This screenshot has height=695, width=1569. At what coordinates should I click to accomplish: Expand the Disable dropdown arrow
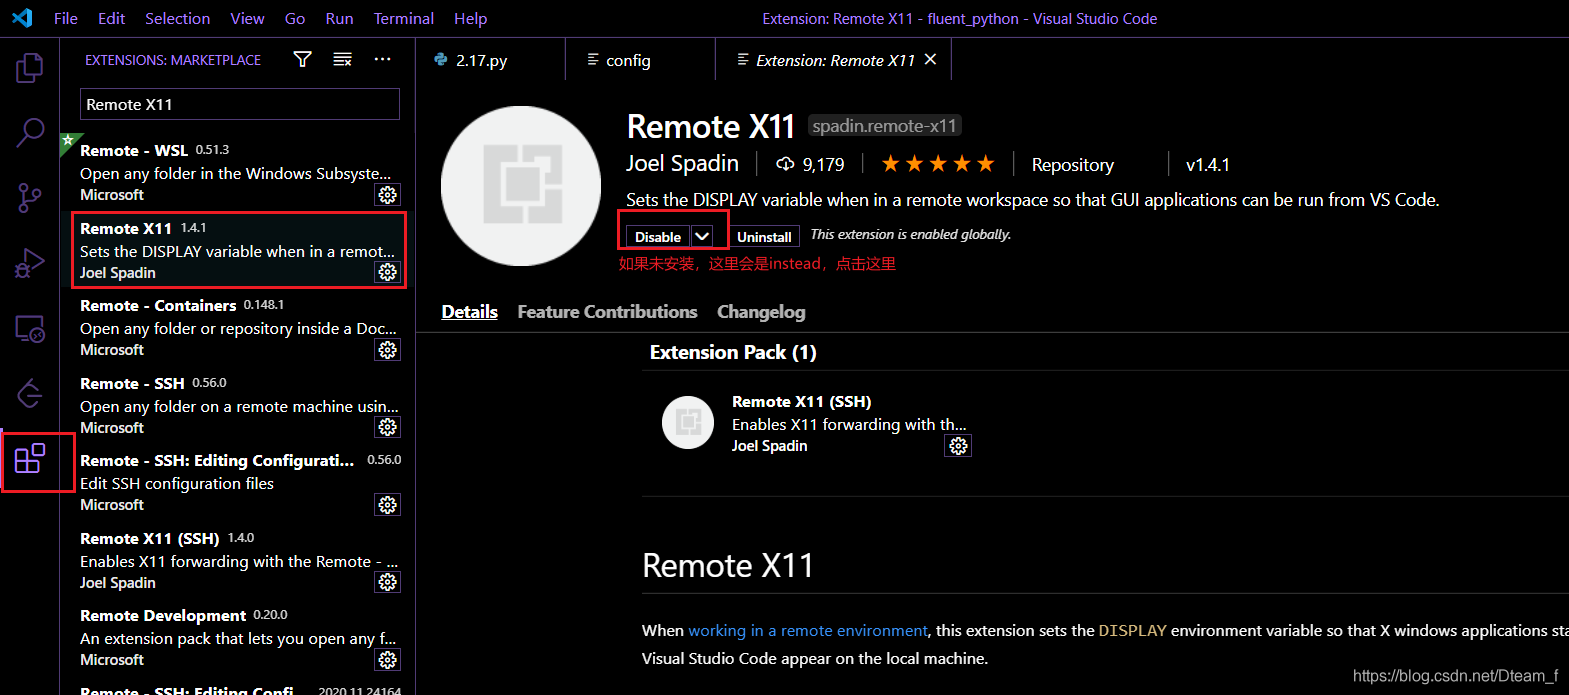(x=702, y=236)
